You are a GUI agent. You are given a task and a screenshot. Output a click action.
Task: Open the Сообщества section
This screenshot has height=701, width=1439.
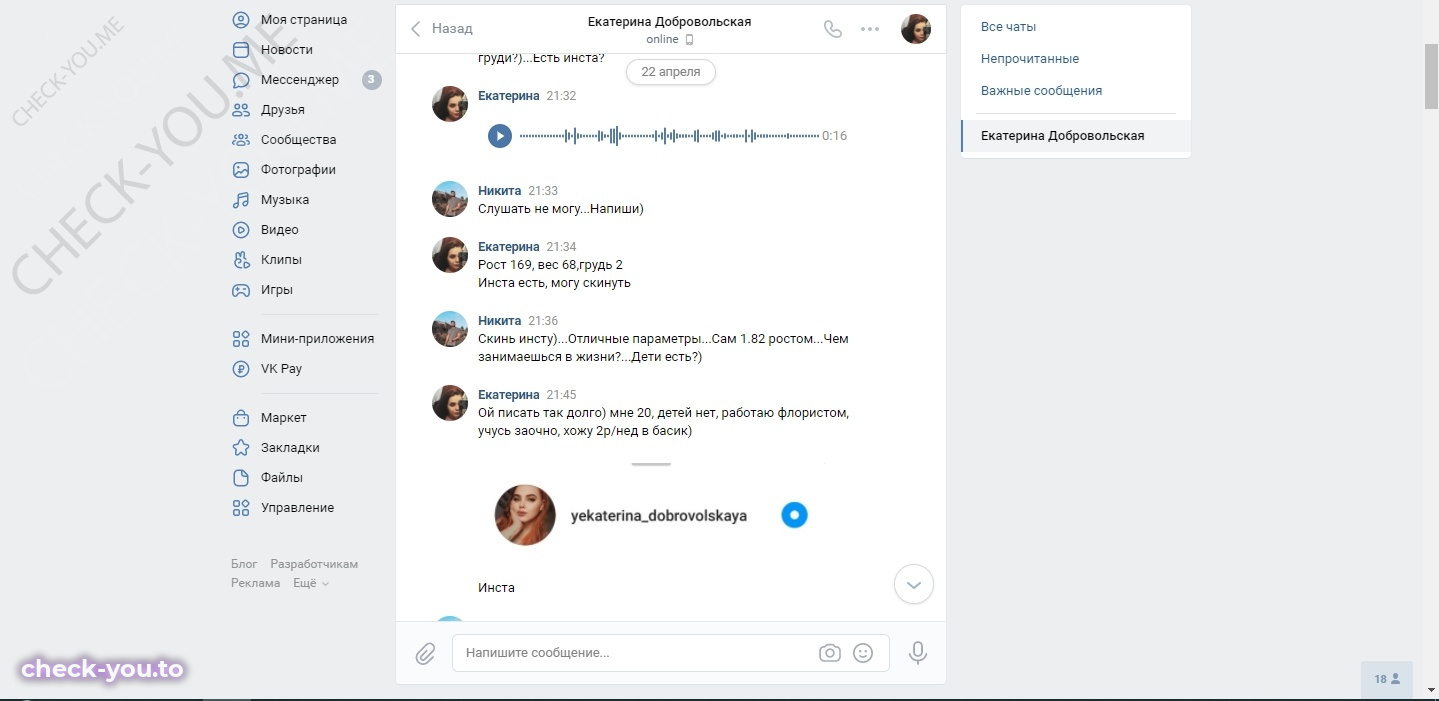[x=298, y=140]
